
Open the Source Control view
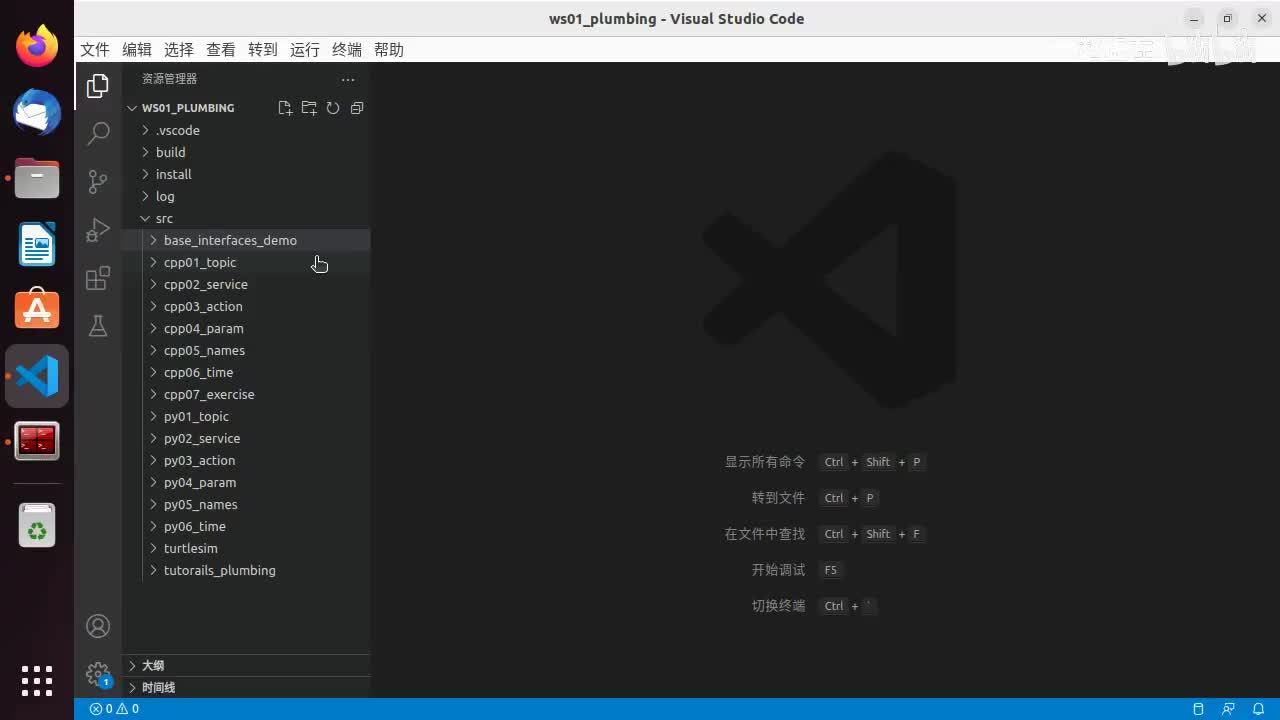pos(98,181)
